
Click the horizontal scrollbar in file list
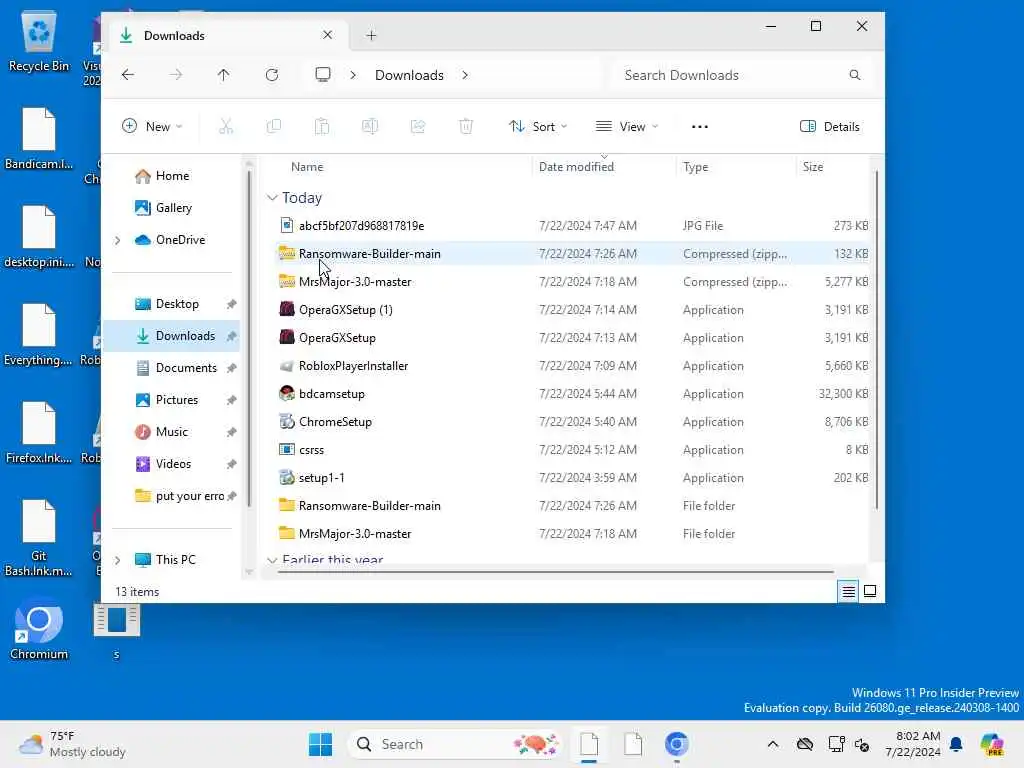click(x=555, y=572)
